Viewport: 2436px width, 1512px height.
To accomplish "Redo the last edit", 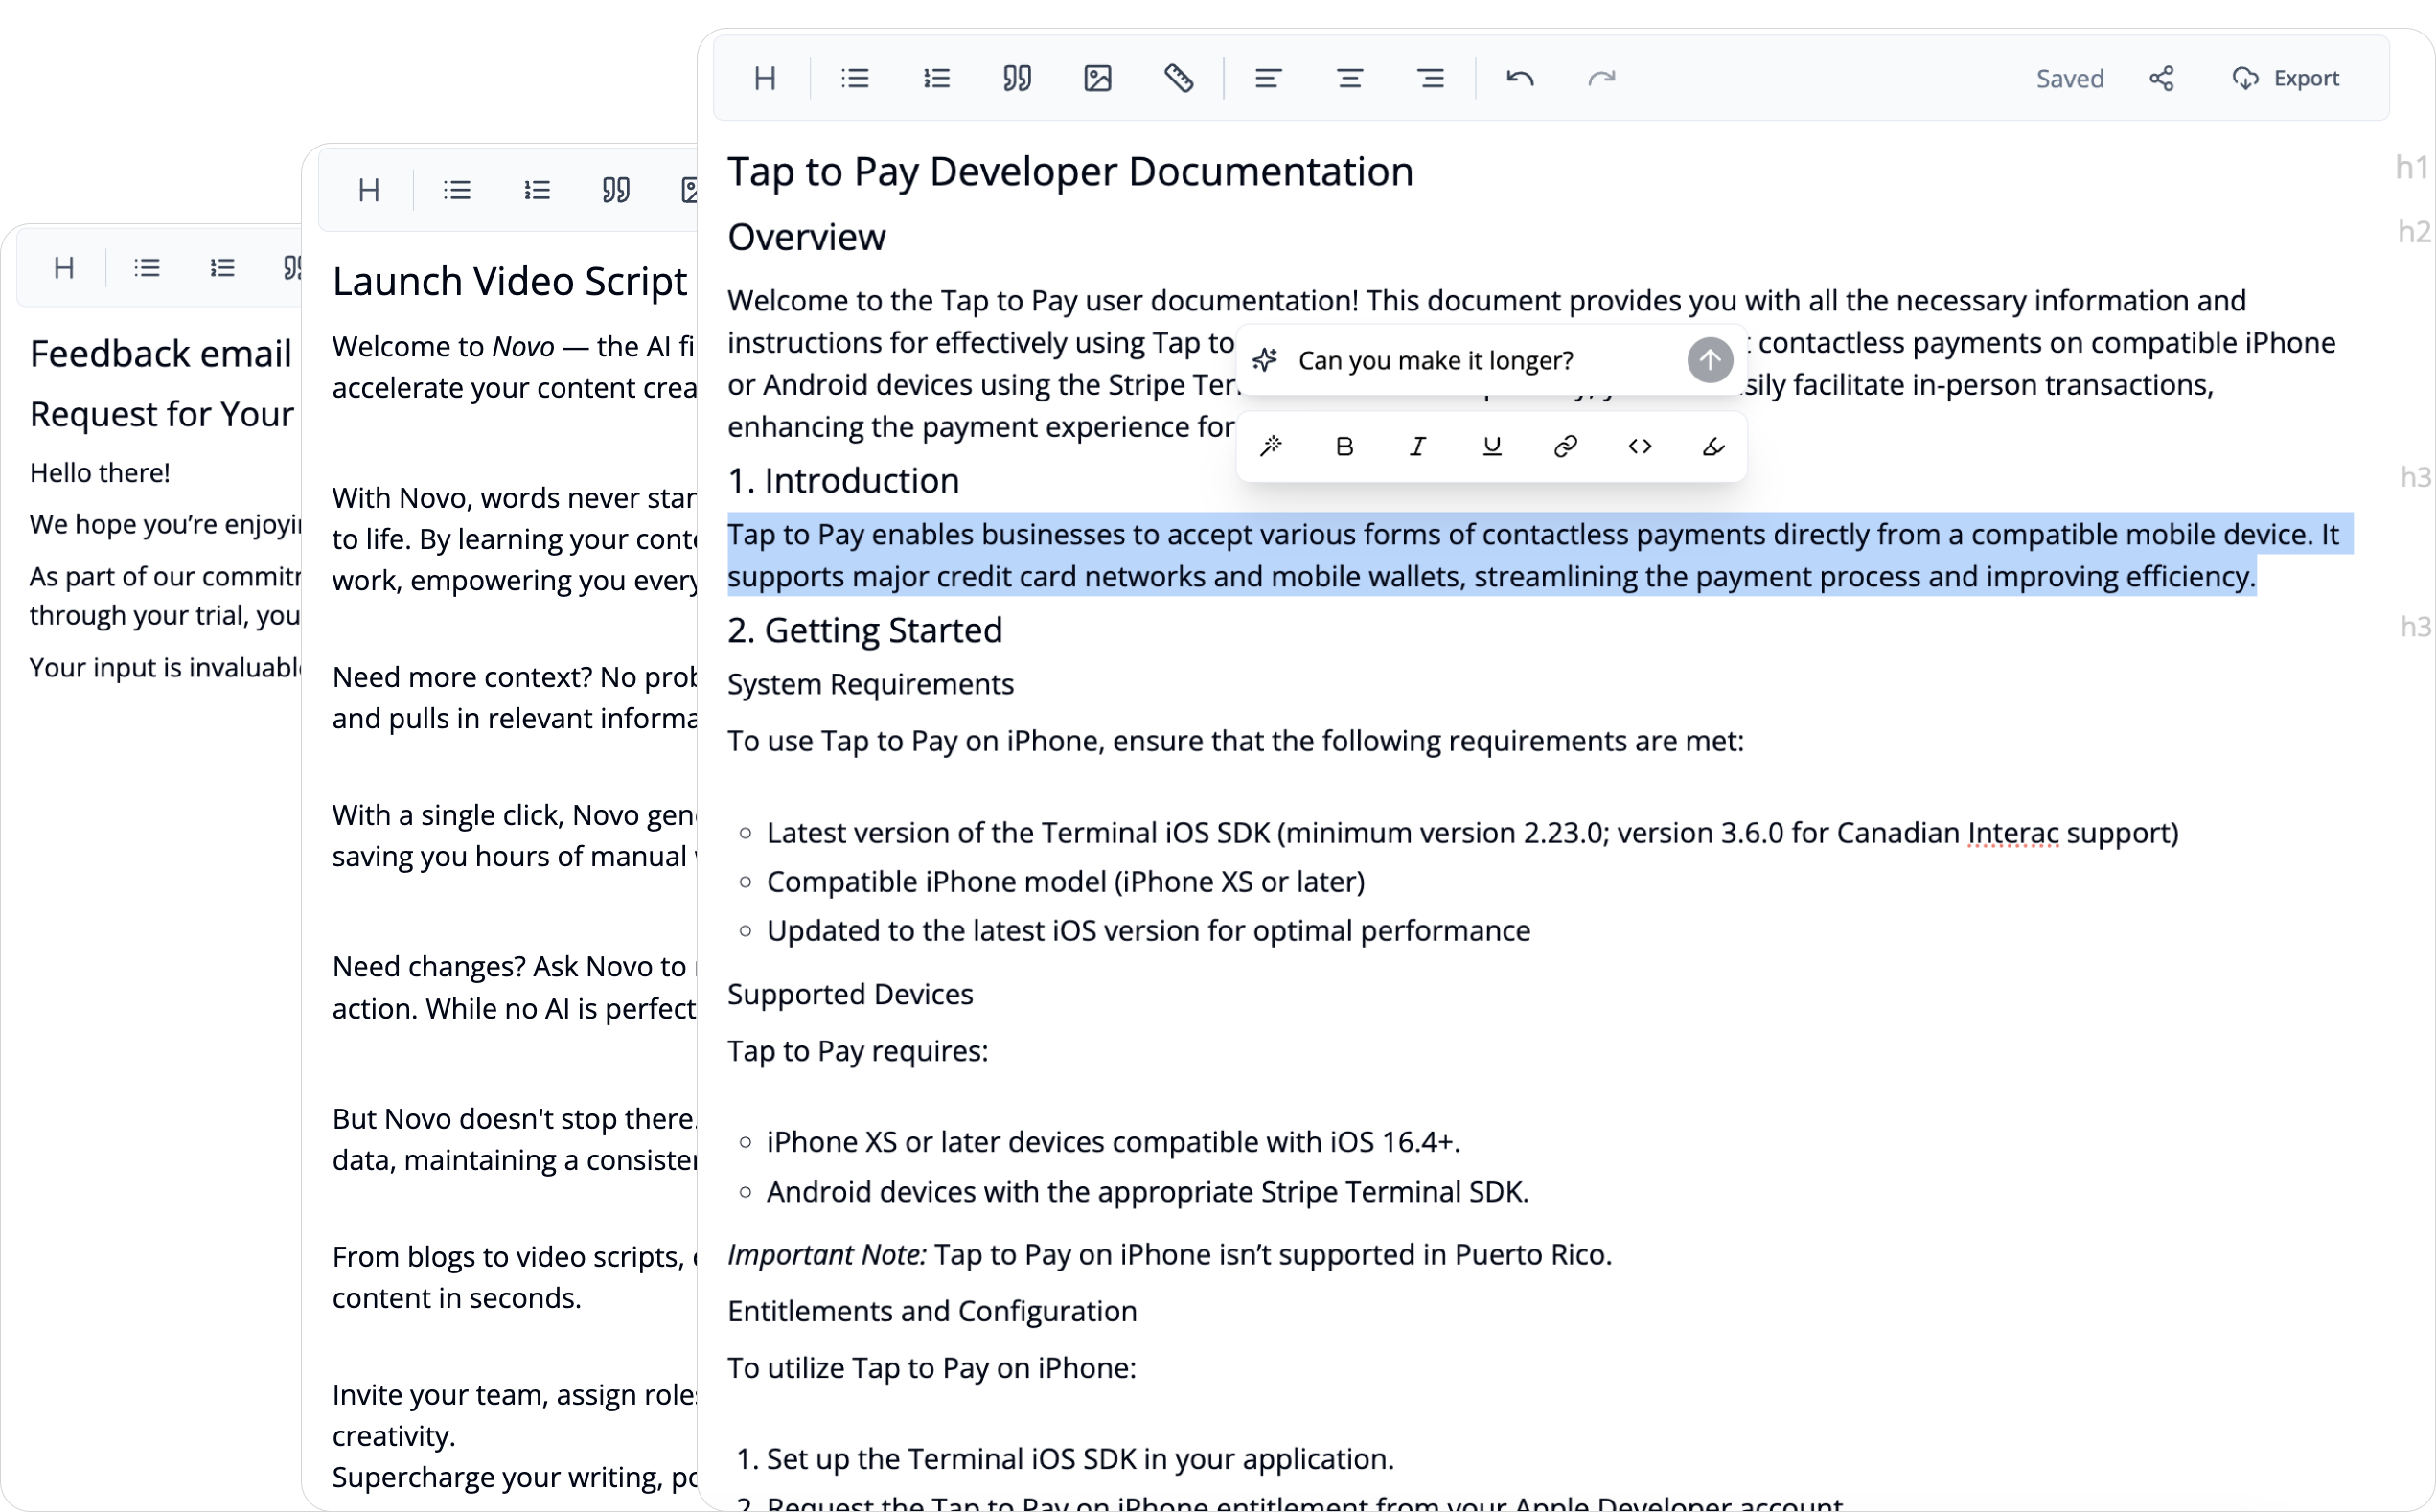I will pos(1602,78).
